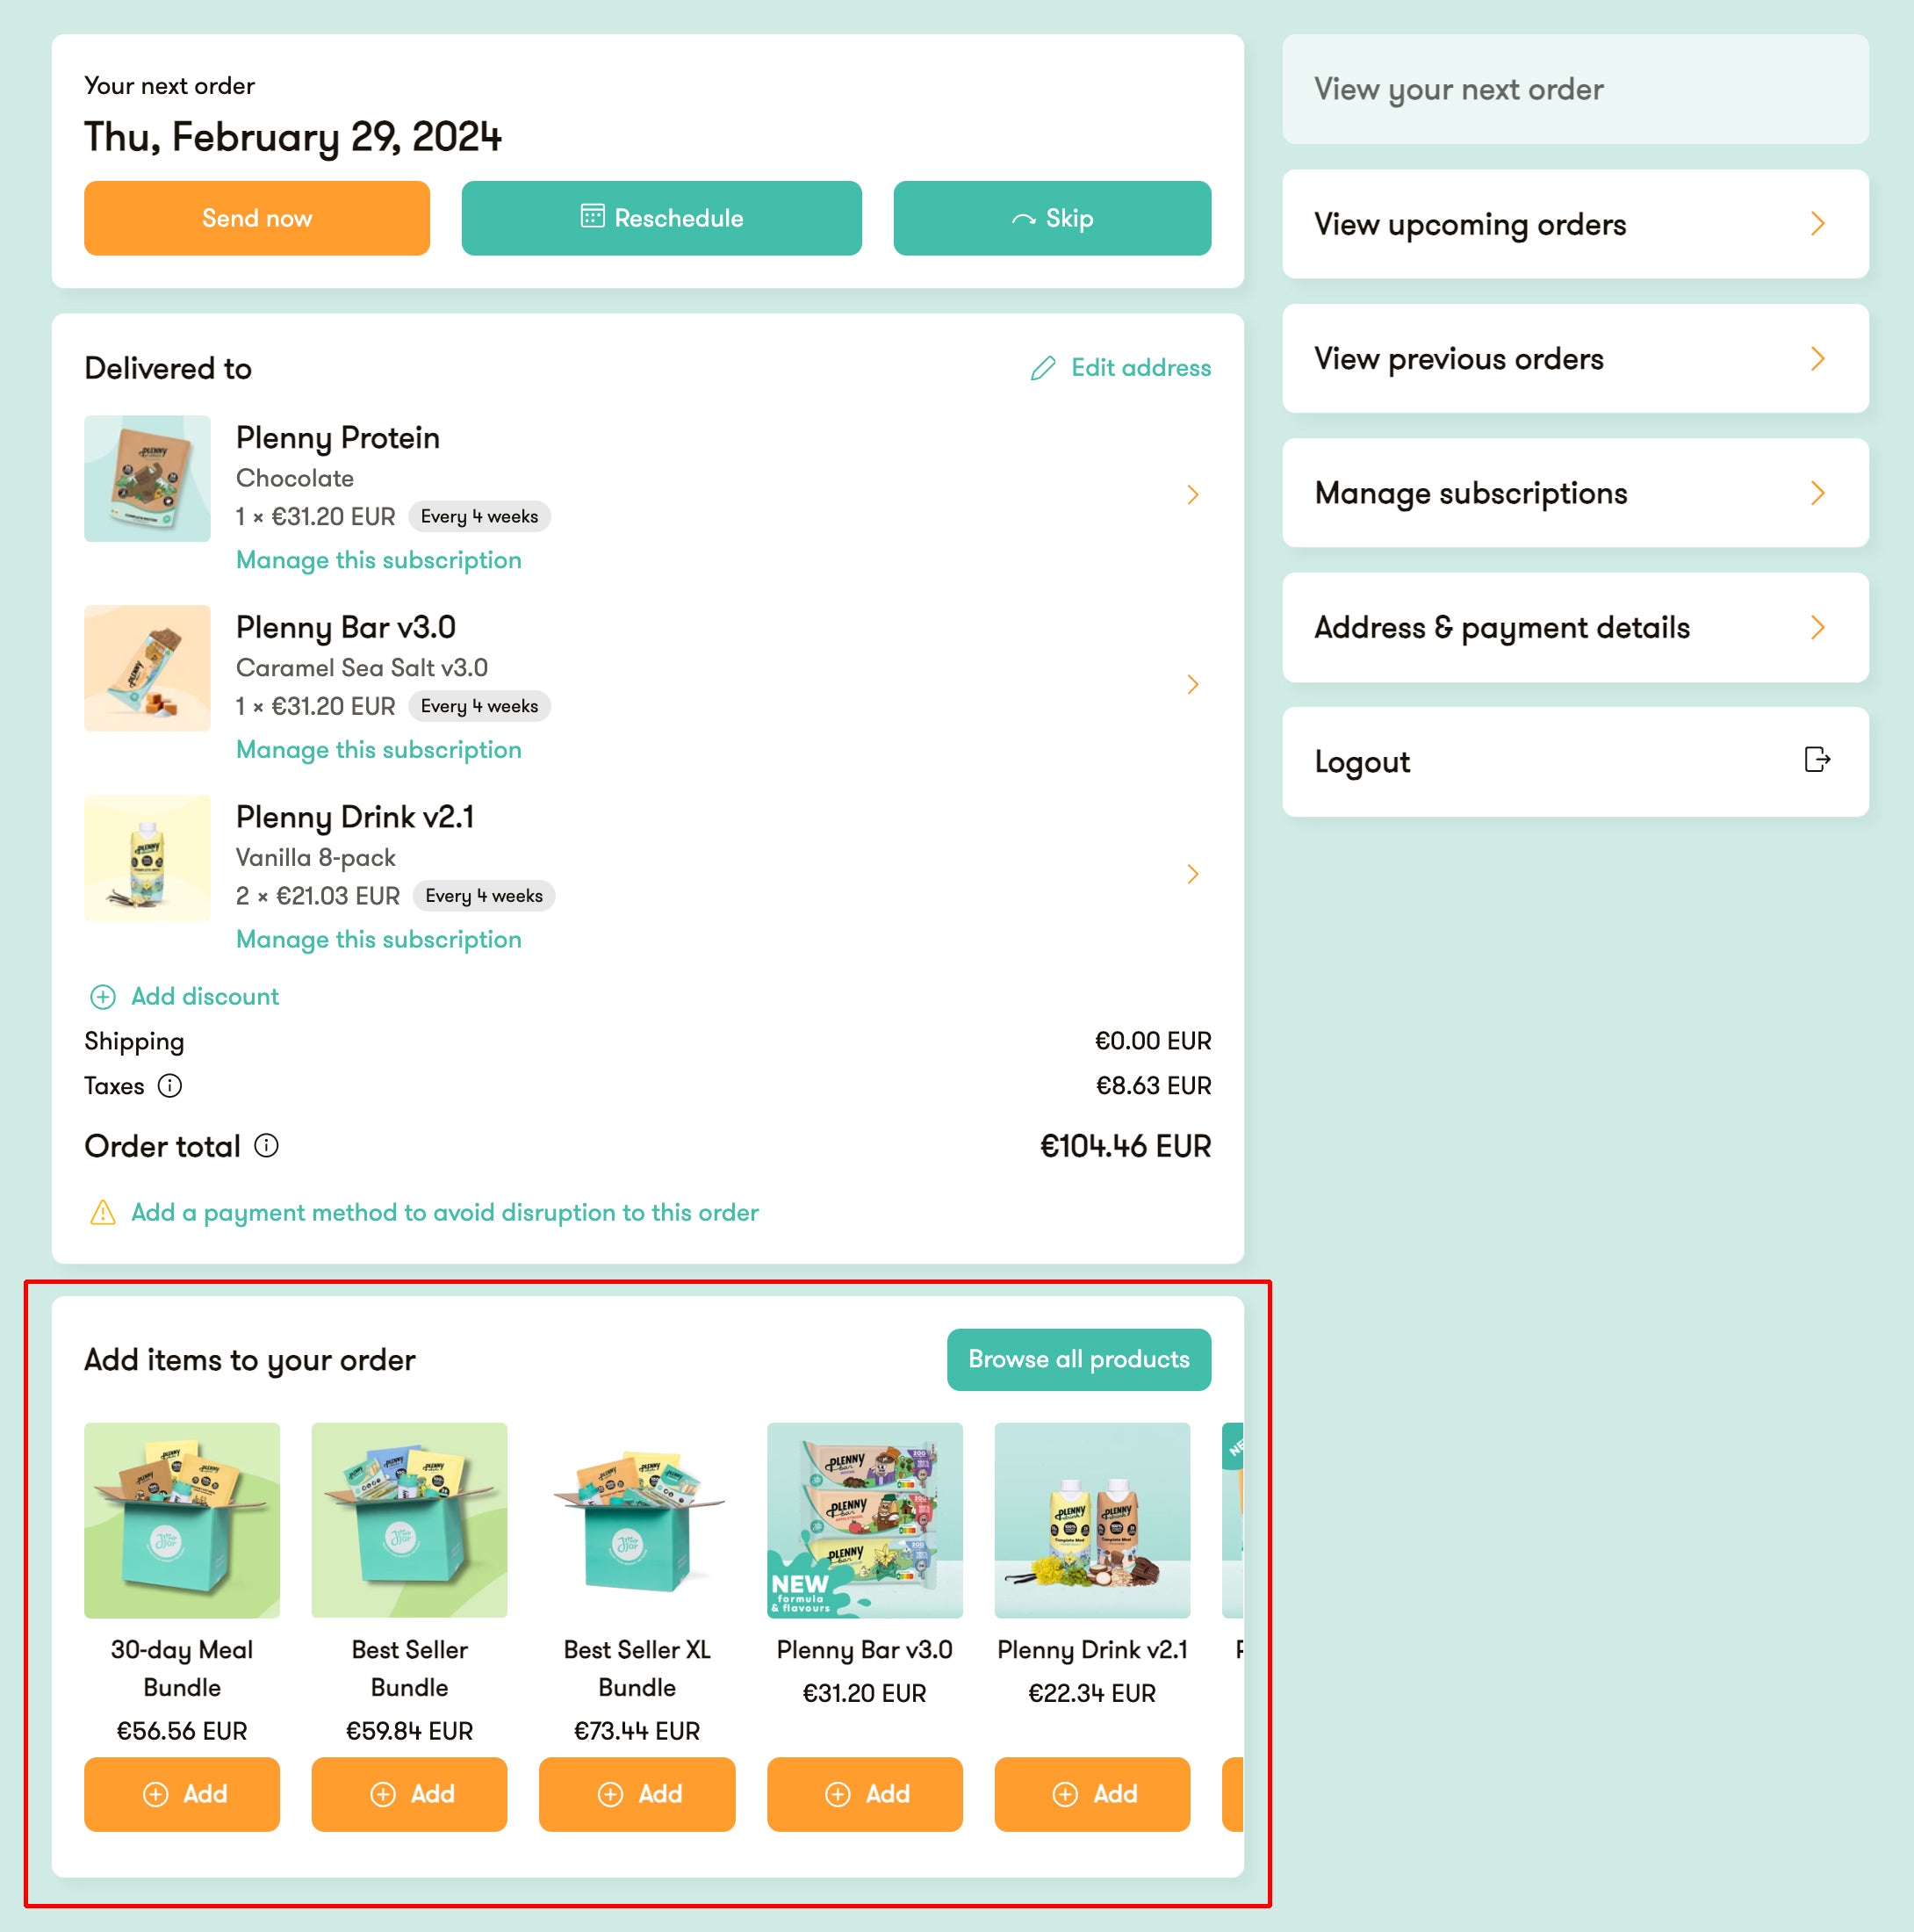Viewport: 1914px width, 1932px height.
Task: Click the Send now button
Action: [257, 218]
